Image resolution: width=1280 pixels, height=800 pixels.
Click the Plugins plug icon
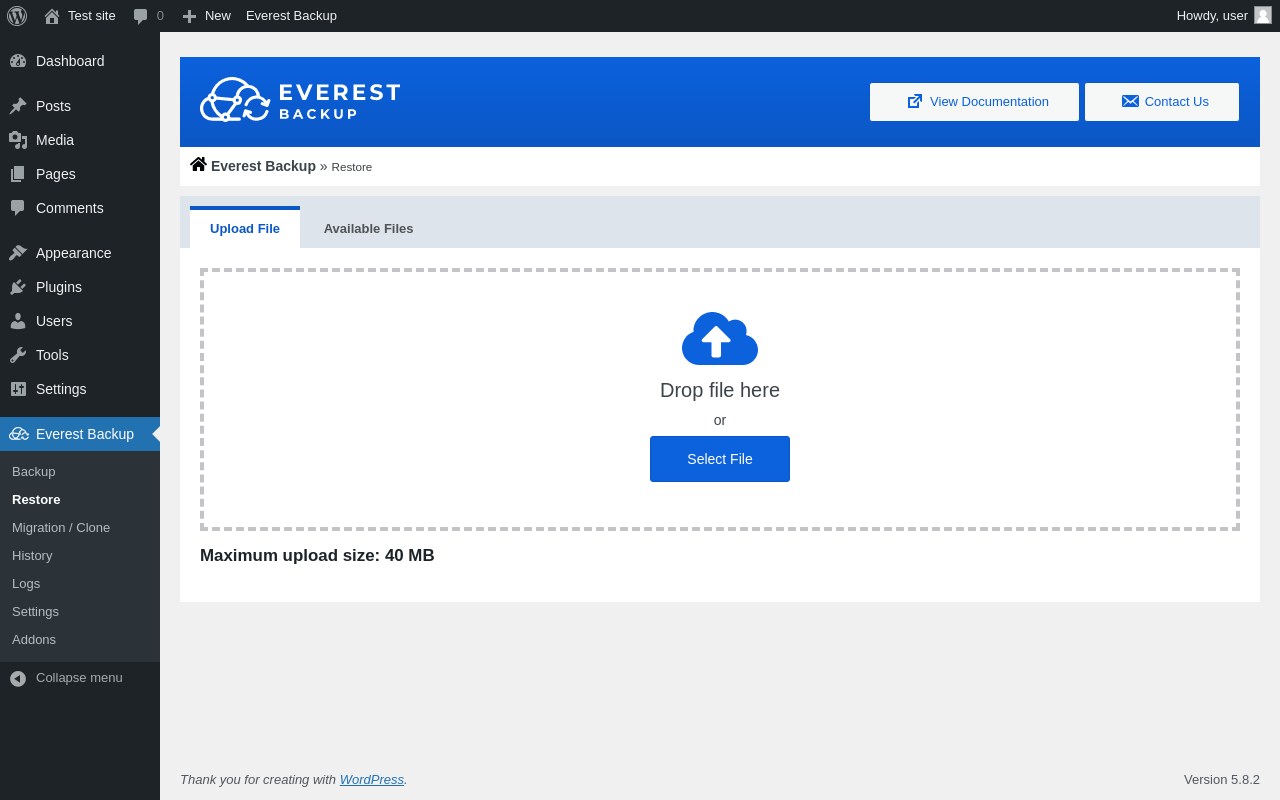pyautogui.click(x=18, y=287)
